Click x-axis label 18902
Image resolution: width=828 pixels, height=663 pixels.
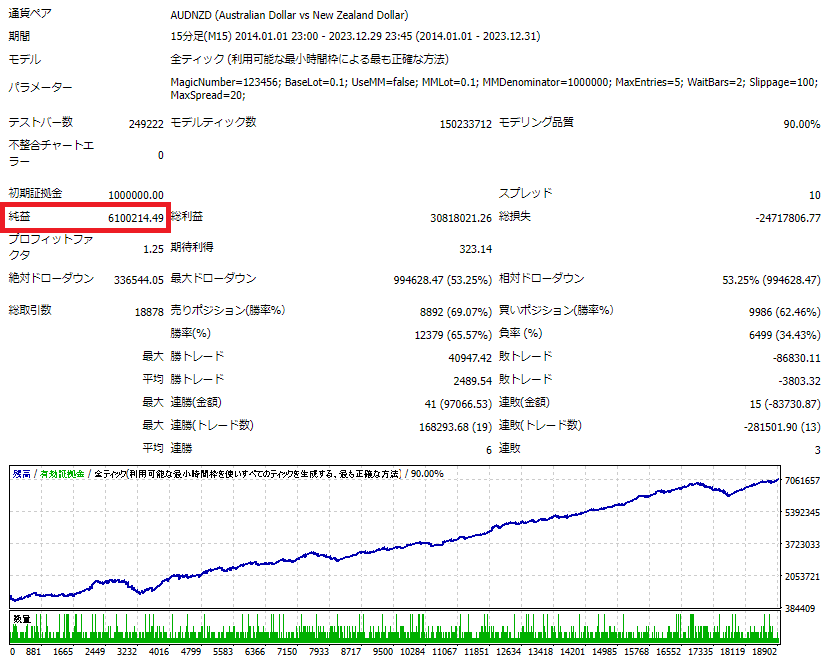coord(765,652)
